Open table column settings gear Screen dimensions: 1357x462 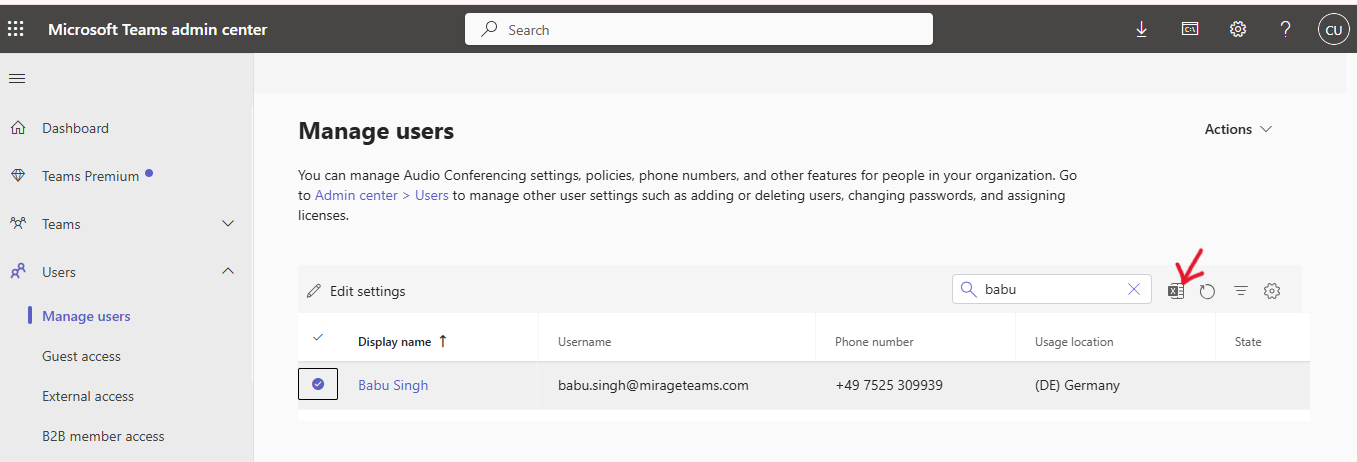pos(1272,291)
